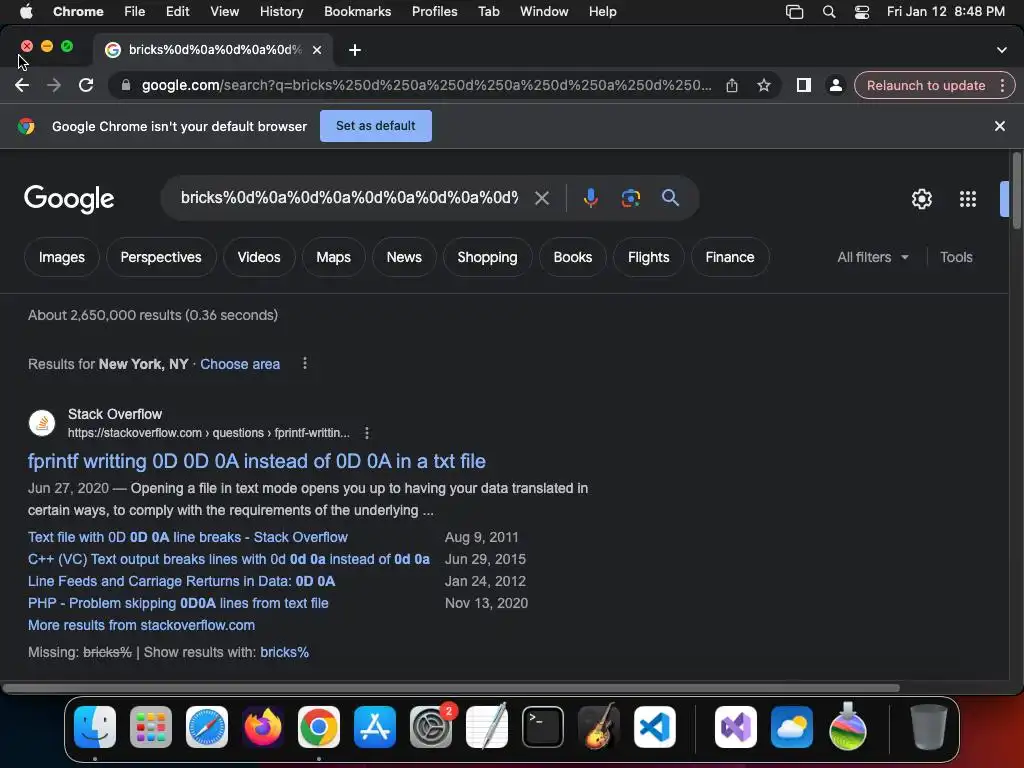1024x768 pixels.
Task: Share this page via share icon
Action: point(732,86)
